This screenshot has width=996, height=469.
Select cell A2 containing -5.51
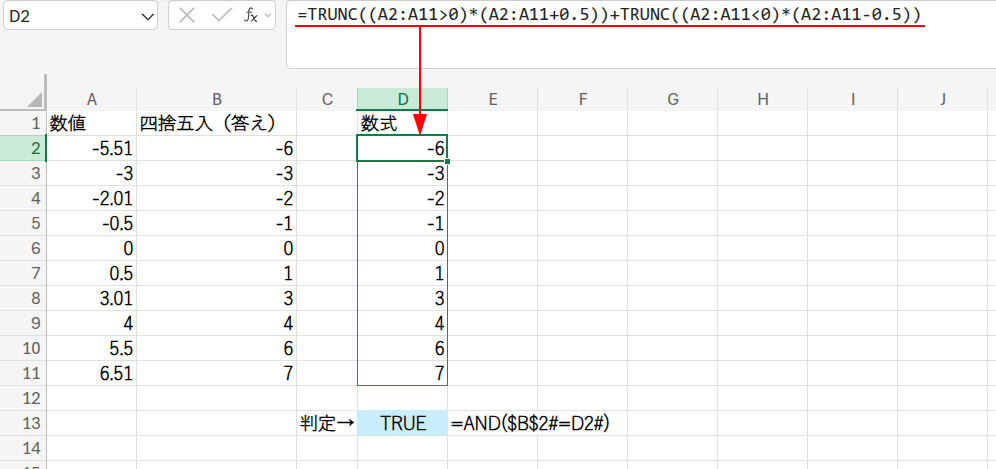(91, 148)
